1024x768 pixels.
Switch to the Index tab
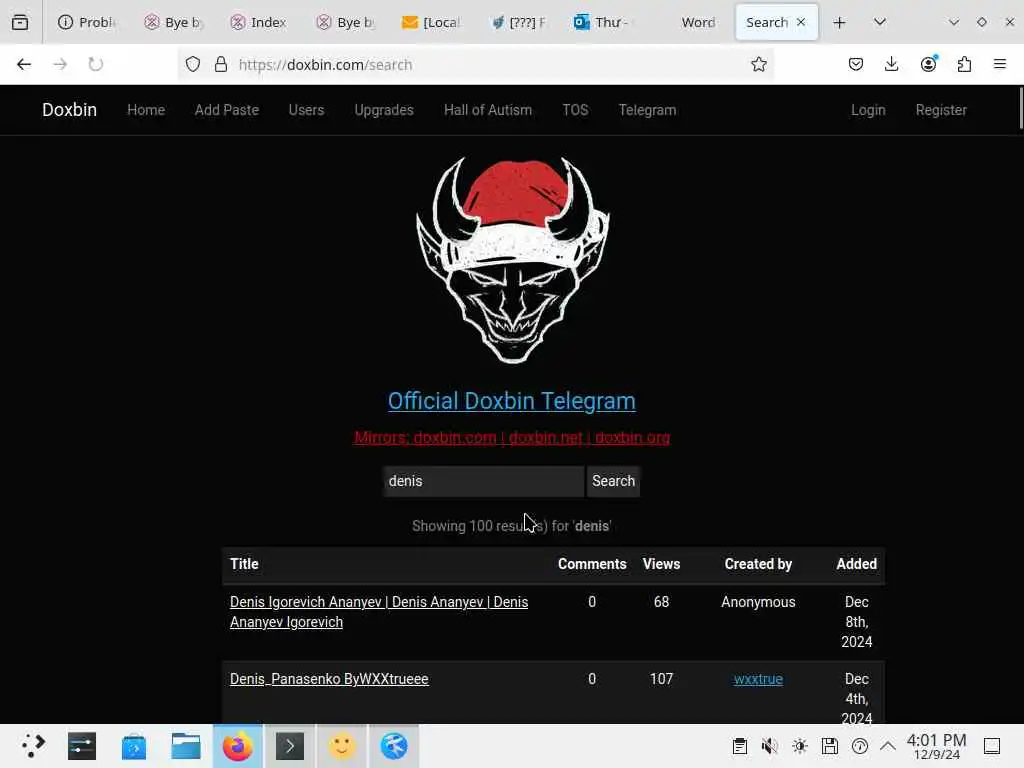pos(259,22)
